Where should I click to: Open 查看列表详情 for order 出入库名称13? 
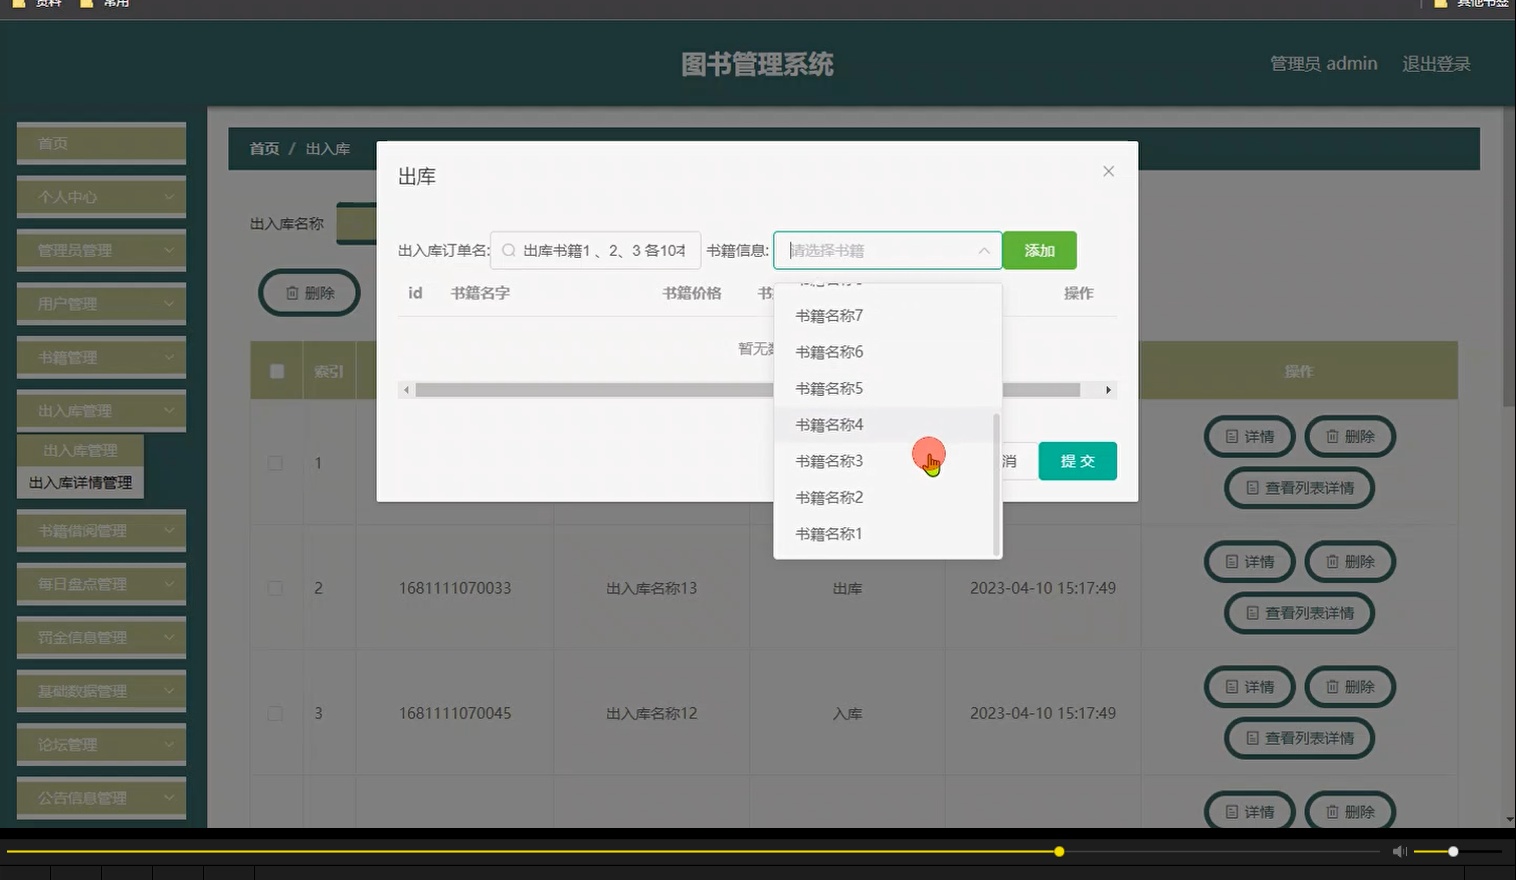(1299, 613)
